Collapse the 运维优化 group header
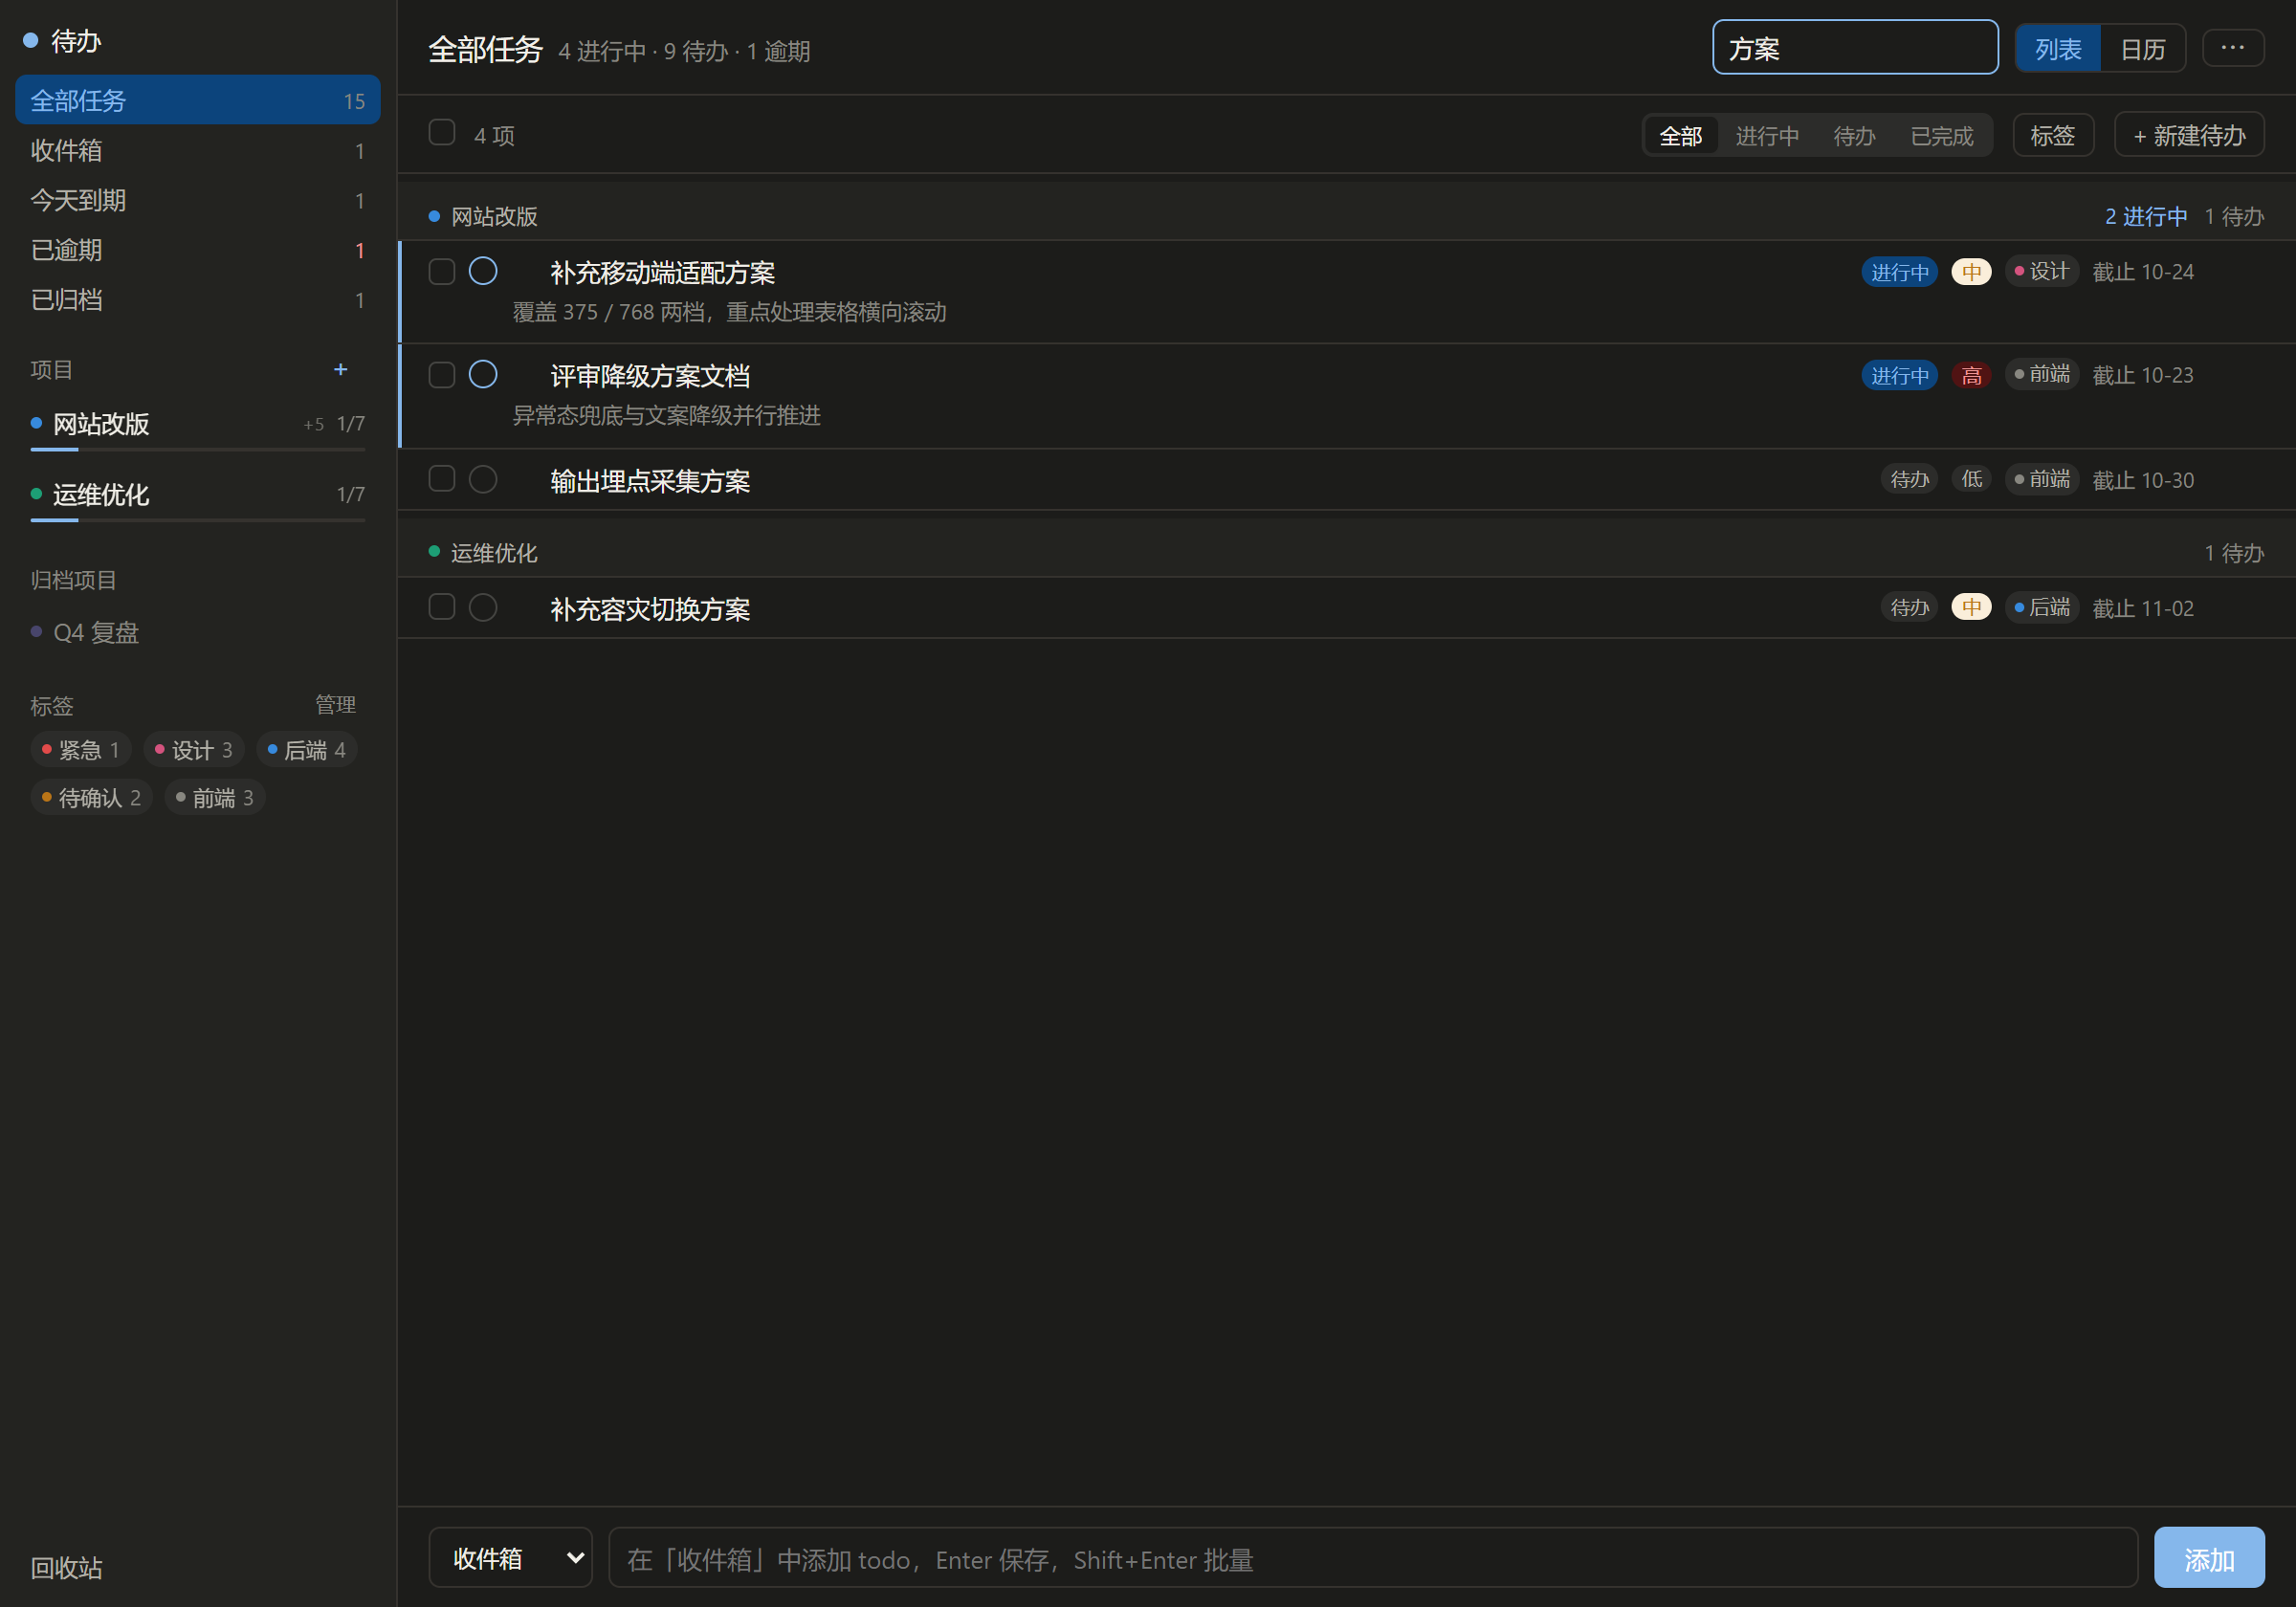Image resolution: width=2296 pixels, height=1607 pixels. pos(1346,552)
